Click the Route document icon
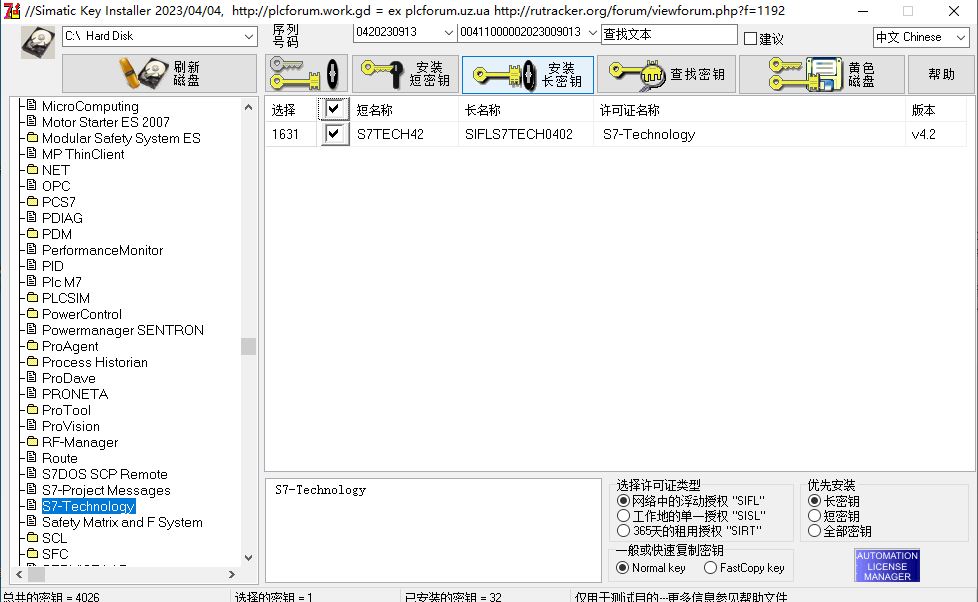978x602 pixels. [x=32, y=457]
